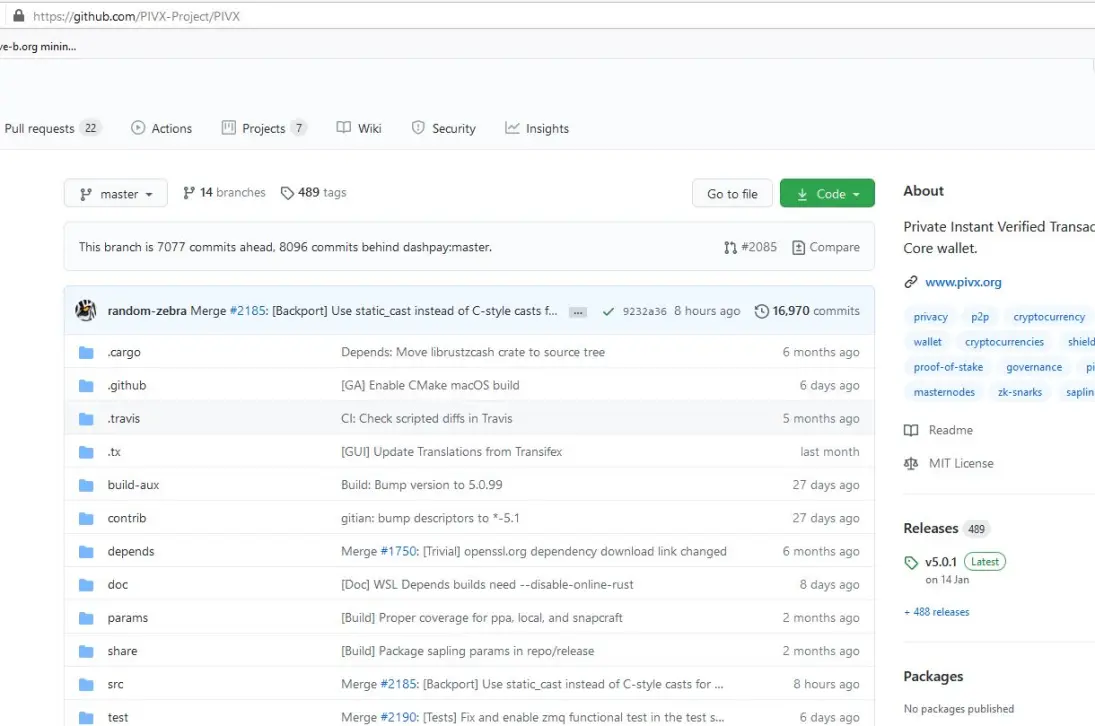Select the governance topic tag
Screen dimensions: 1095x726
pyautogui.click(x=1034, y=367)
